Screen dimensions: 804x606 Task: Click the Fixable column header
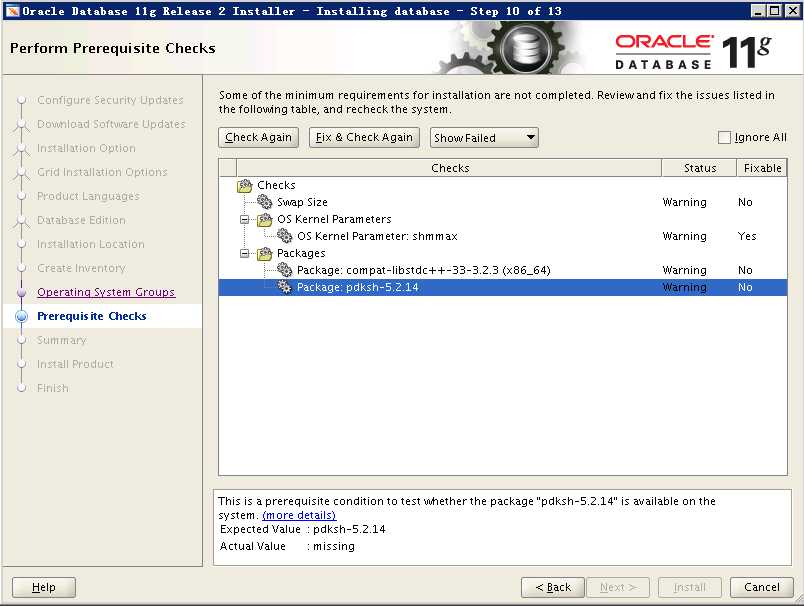pyautogui.click(x=762, y=168)
